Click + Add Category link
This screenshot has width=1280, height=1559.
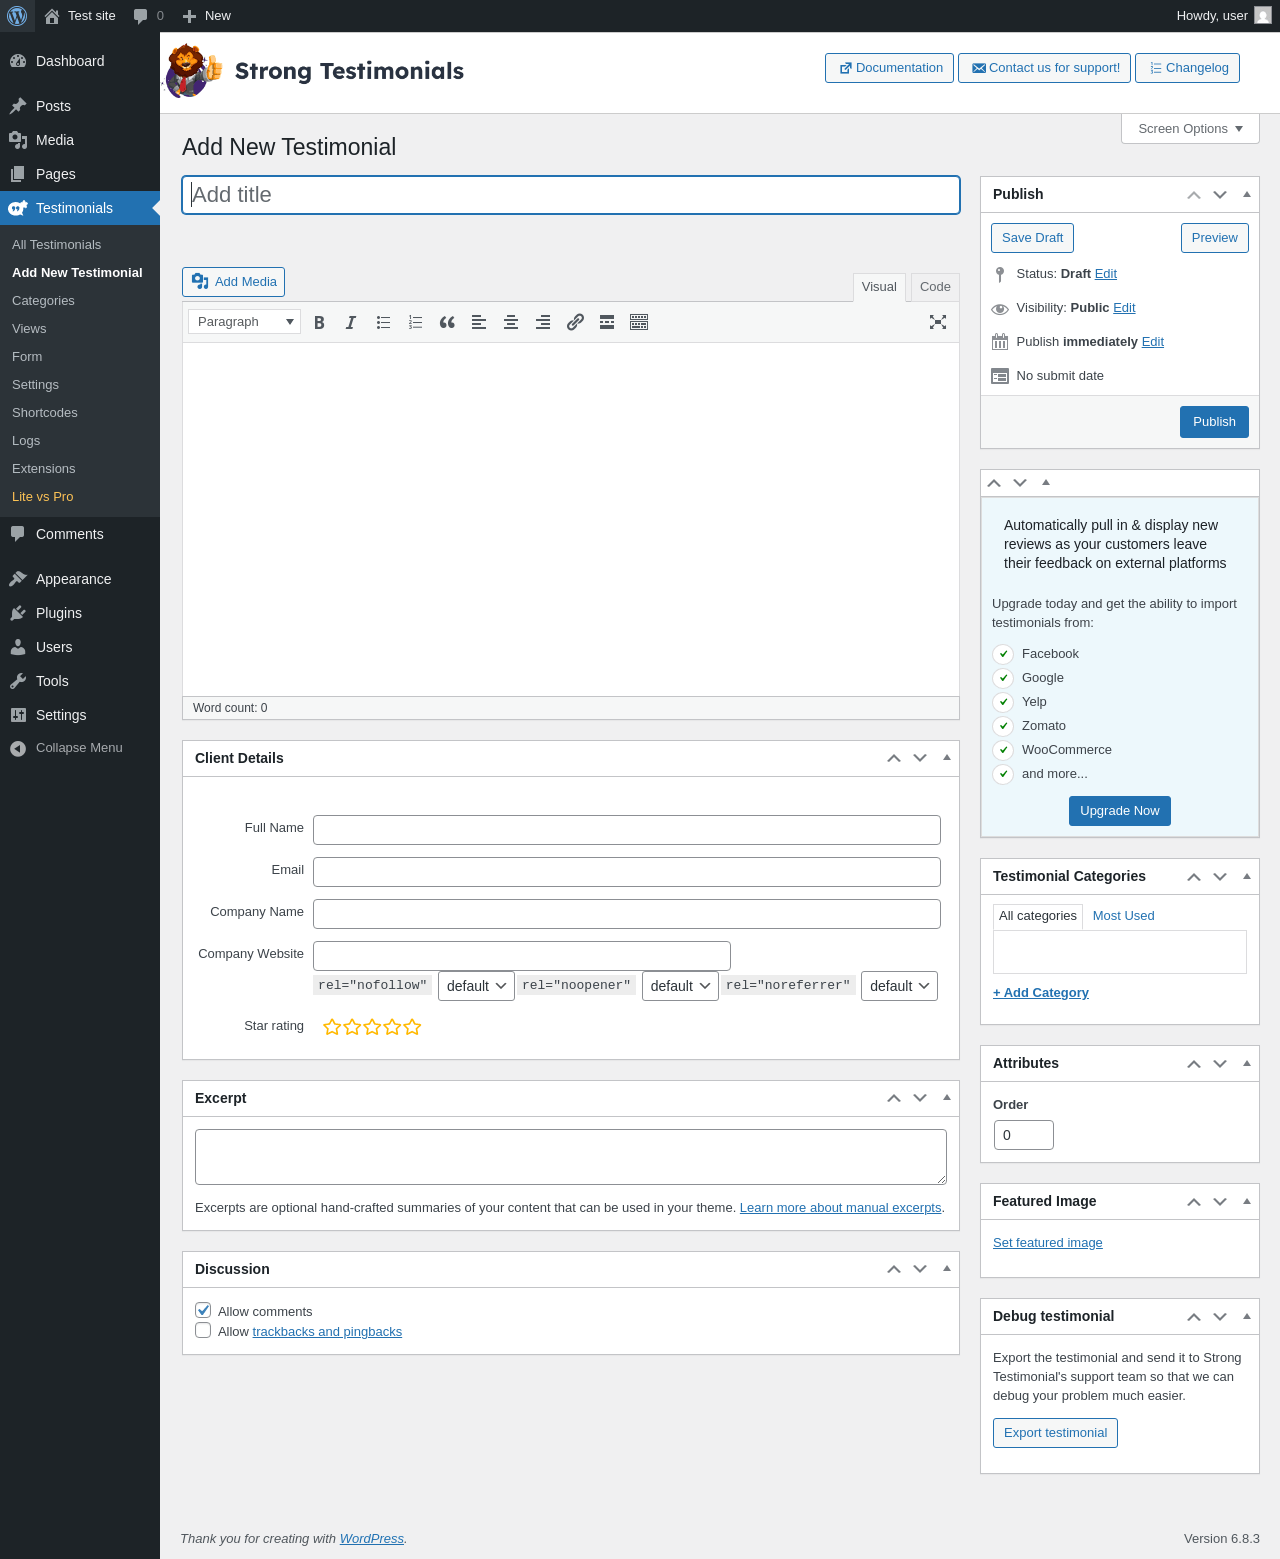pos(1040,993)
